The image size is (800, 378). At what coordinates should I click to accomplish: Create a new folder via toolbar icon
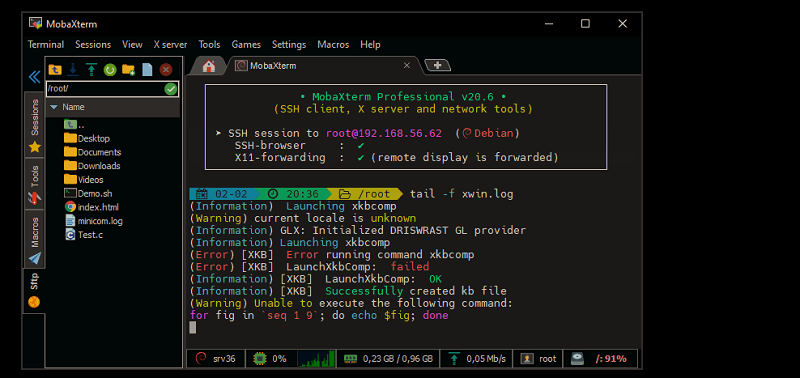(128, 70)
